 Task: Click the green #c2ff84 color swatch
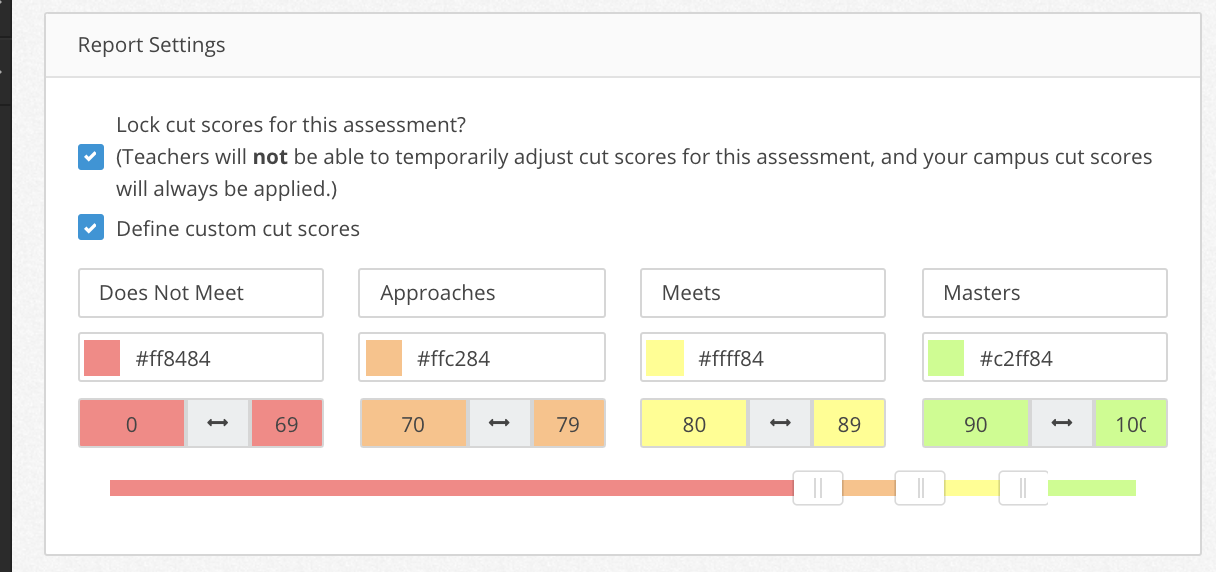(946, 358)
